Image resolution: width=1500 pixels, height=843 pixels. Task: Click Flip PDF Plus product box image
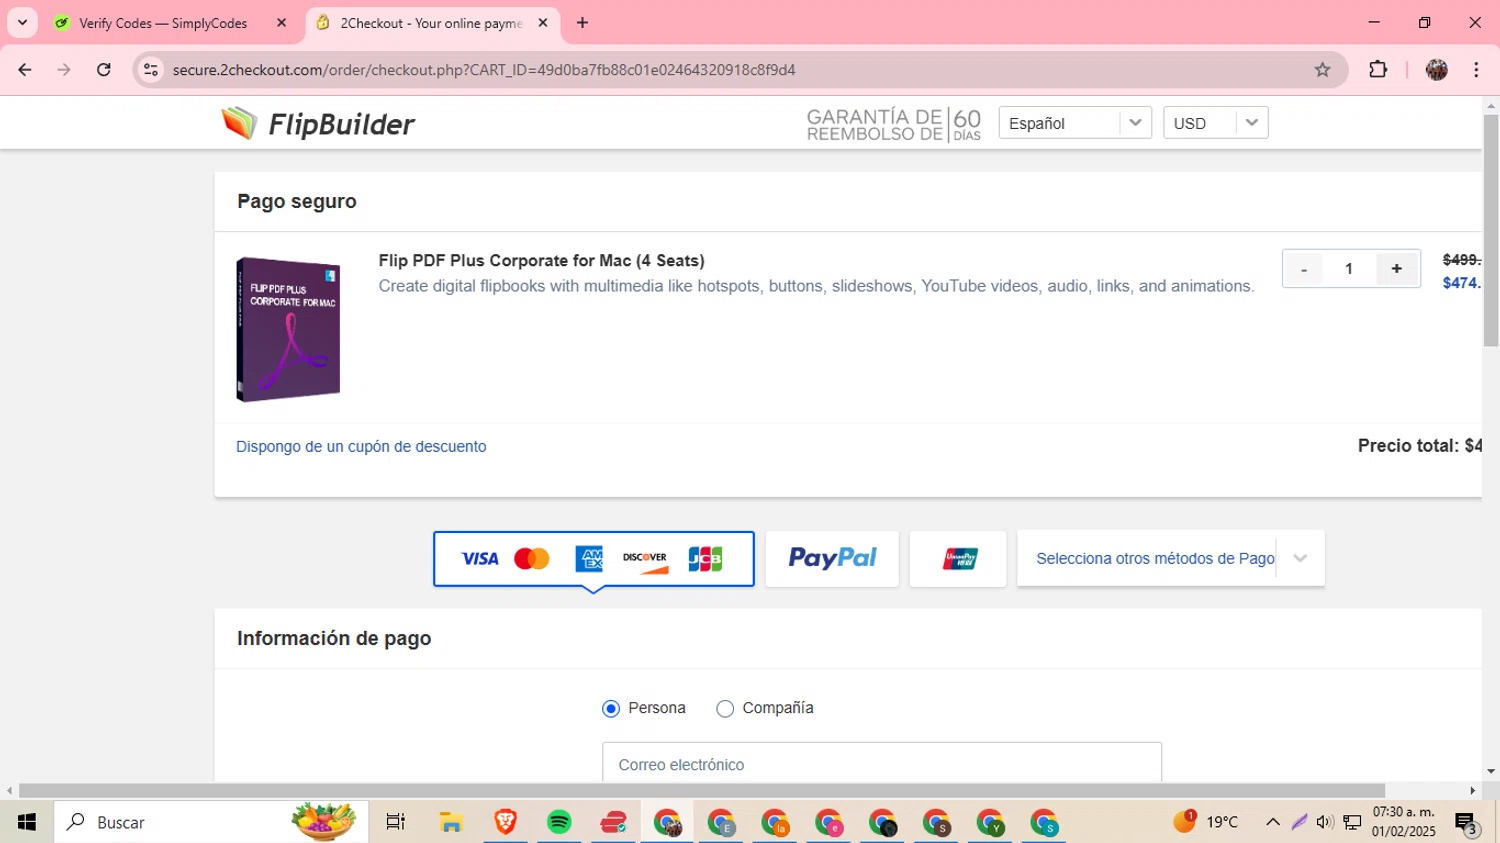coord(288,330)
